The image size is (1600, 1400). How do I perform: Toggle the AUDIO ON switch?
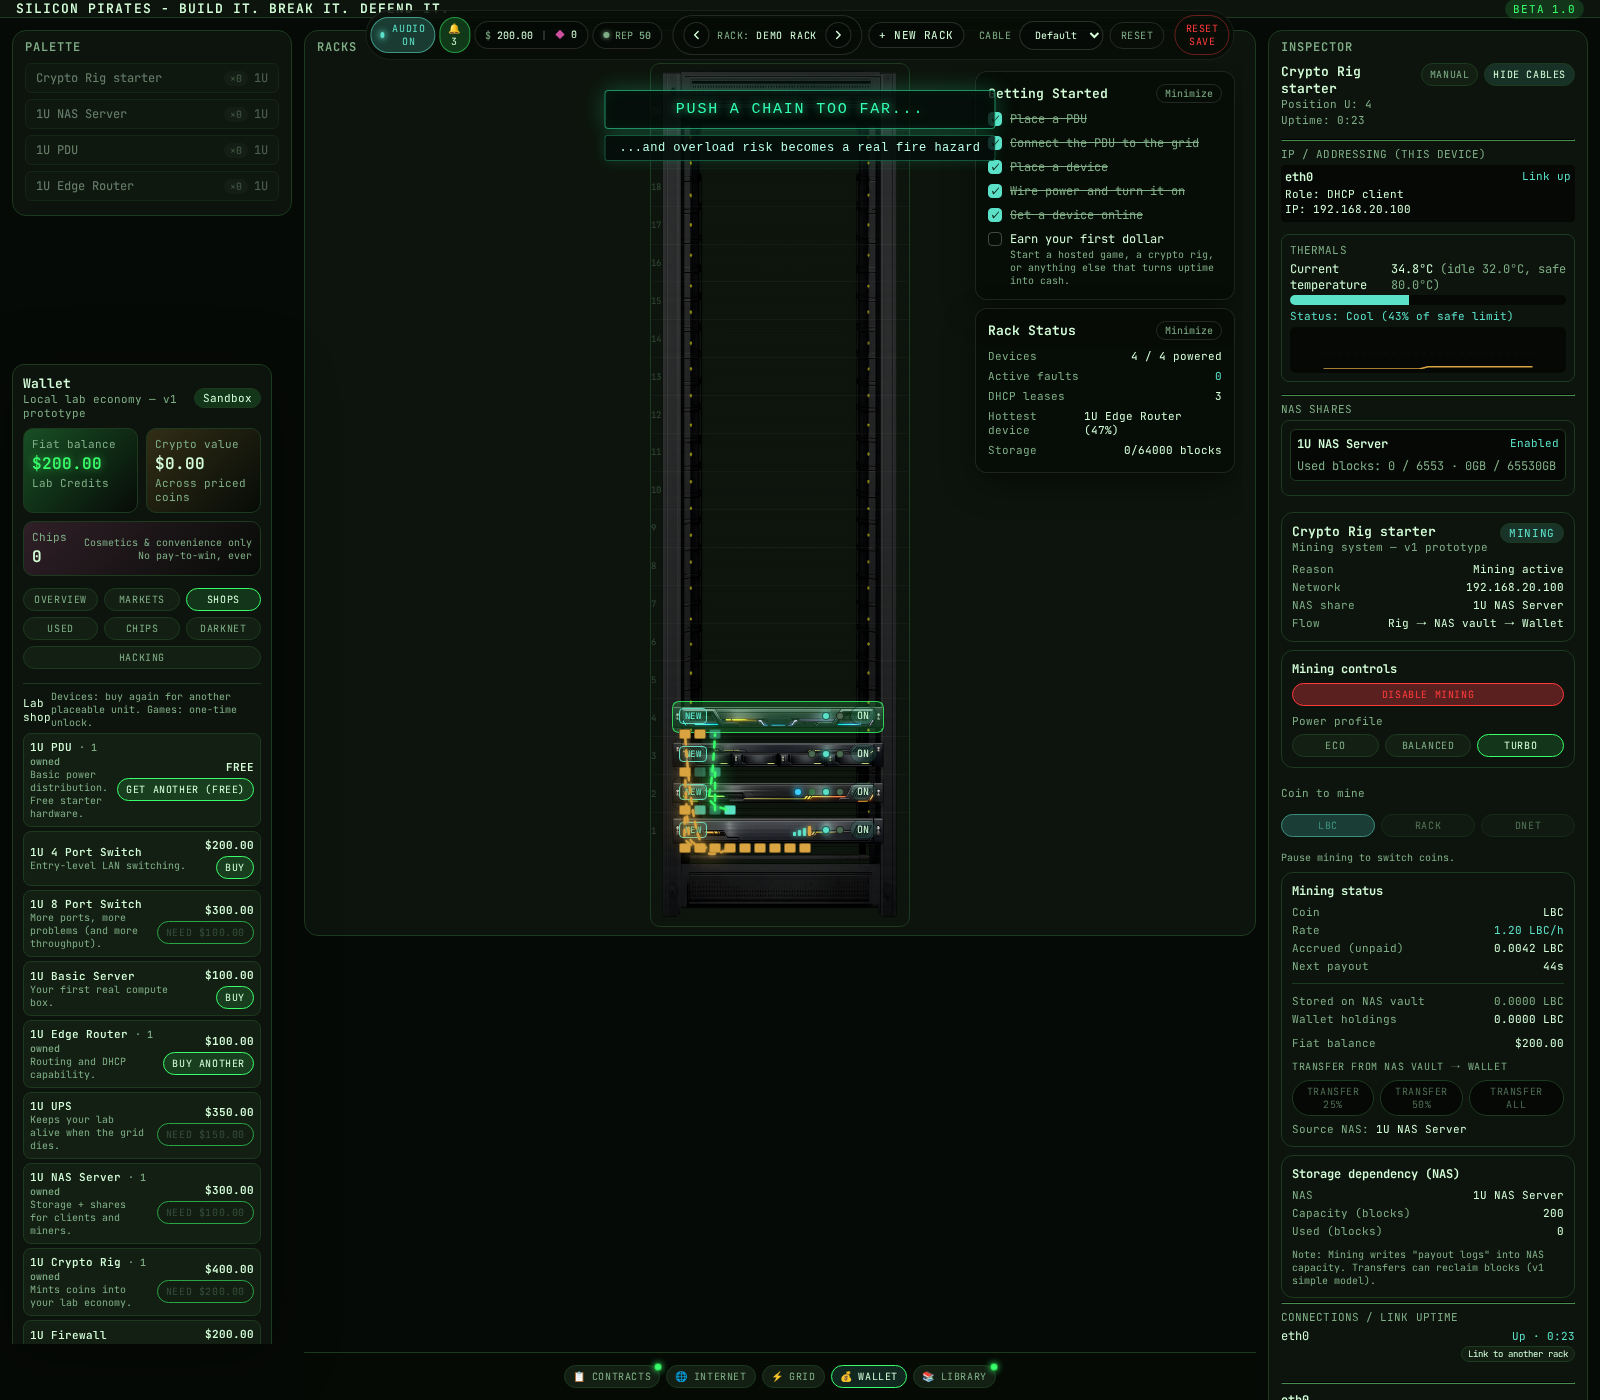[x=402, y=35]
